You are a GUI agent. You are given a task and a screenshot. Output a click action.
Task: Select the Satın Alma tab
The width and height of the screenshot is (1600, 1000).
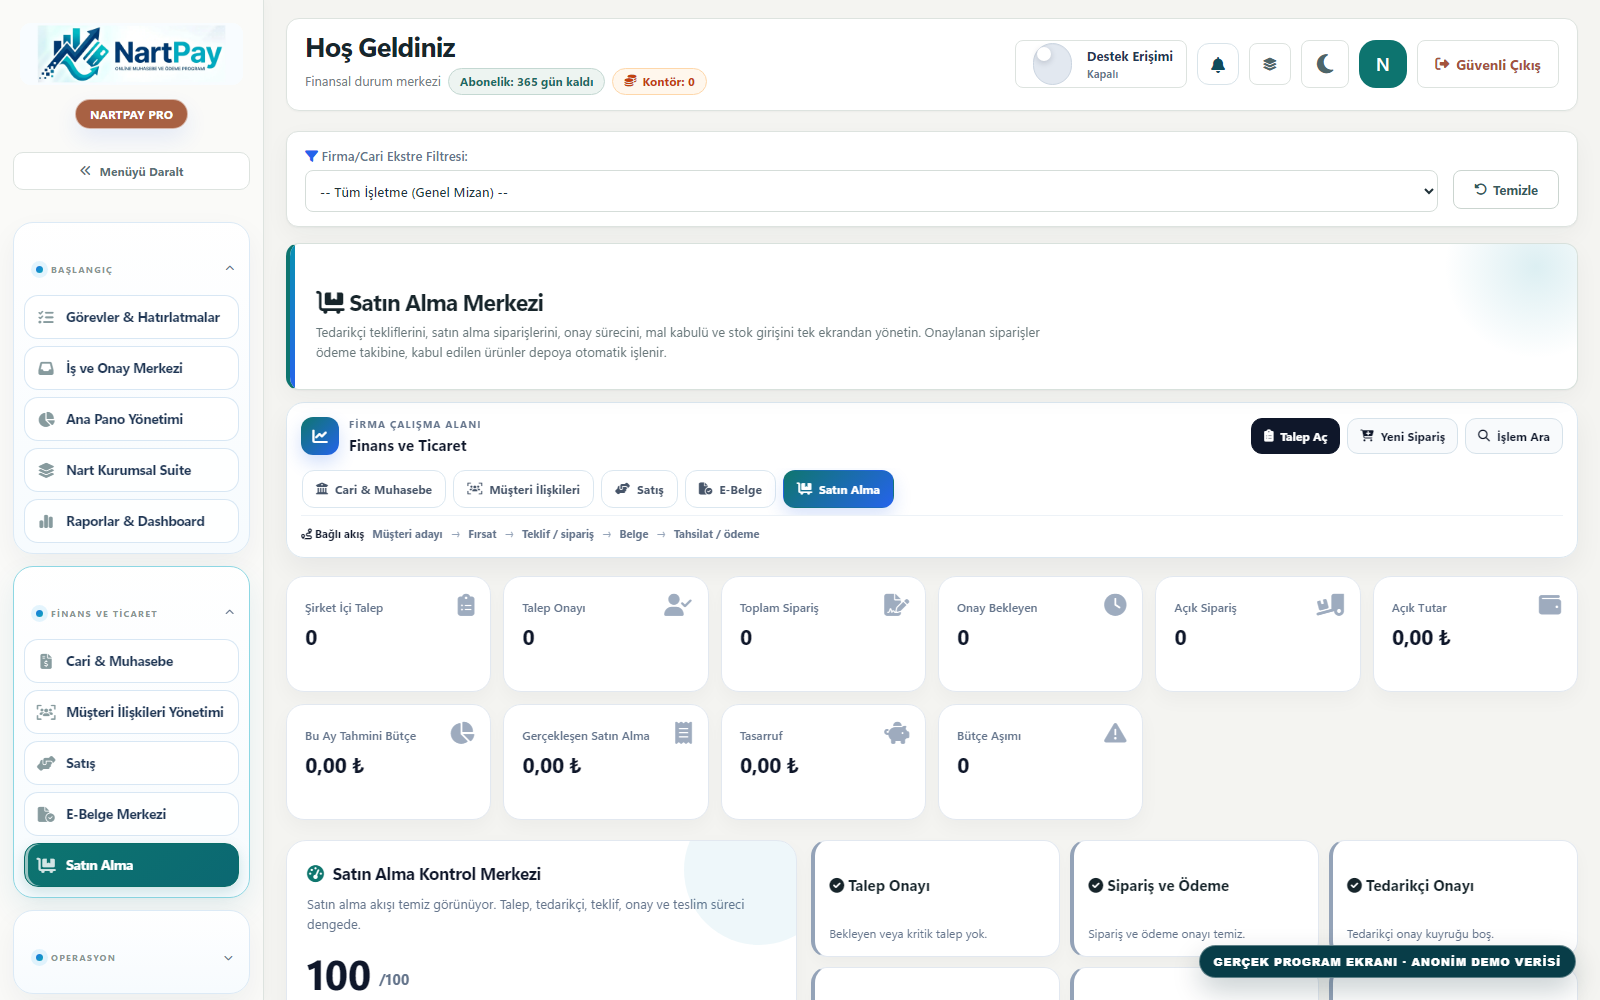point(838,489)
